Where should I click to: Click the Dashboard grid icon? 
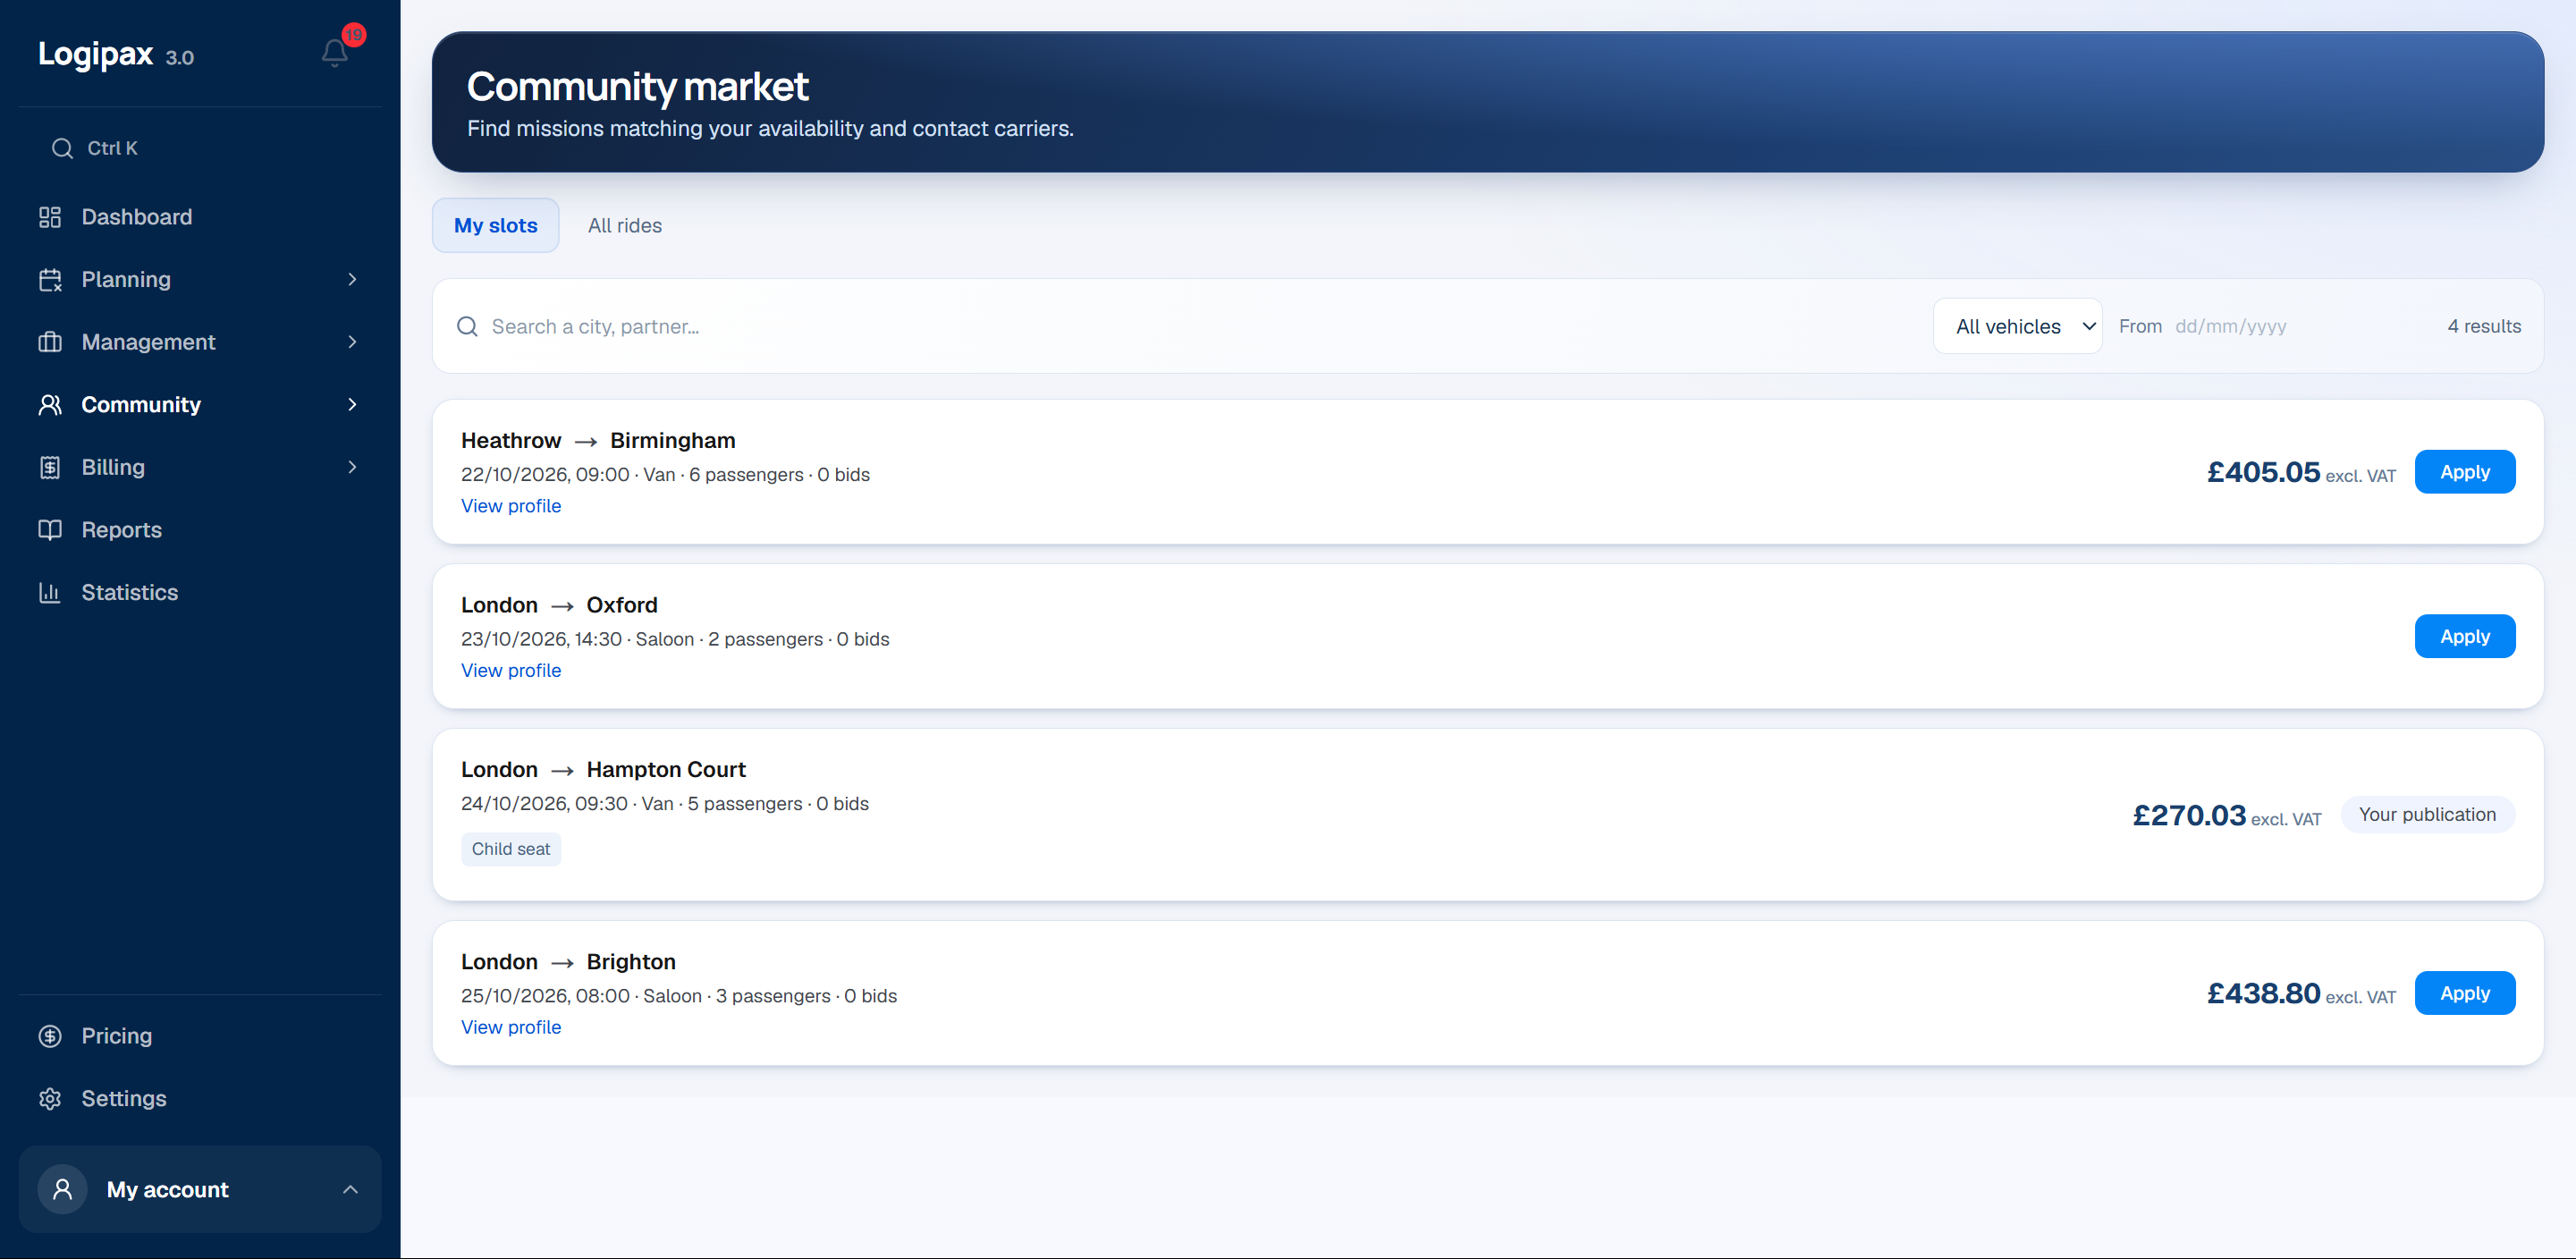pyautogui.click(x=50, y=217)
